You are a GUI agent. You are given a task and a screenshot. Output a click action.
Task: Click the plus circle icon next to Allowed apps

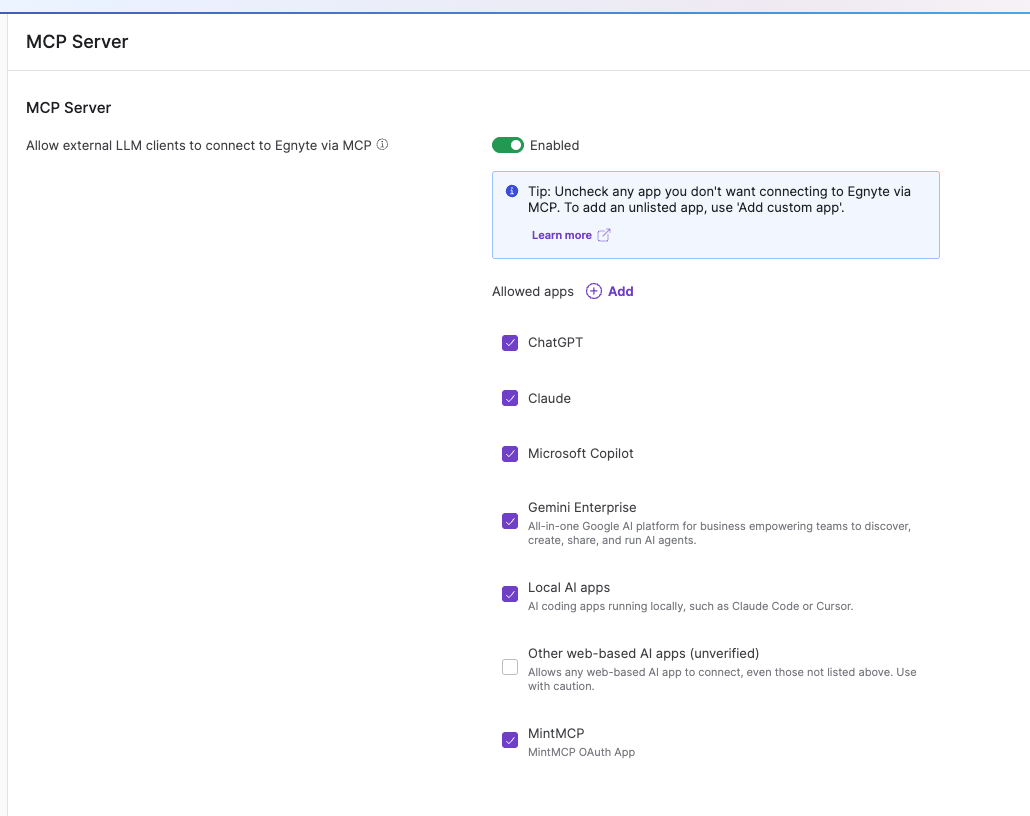(593, 291)
